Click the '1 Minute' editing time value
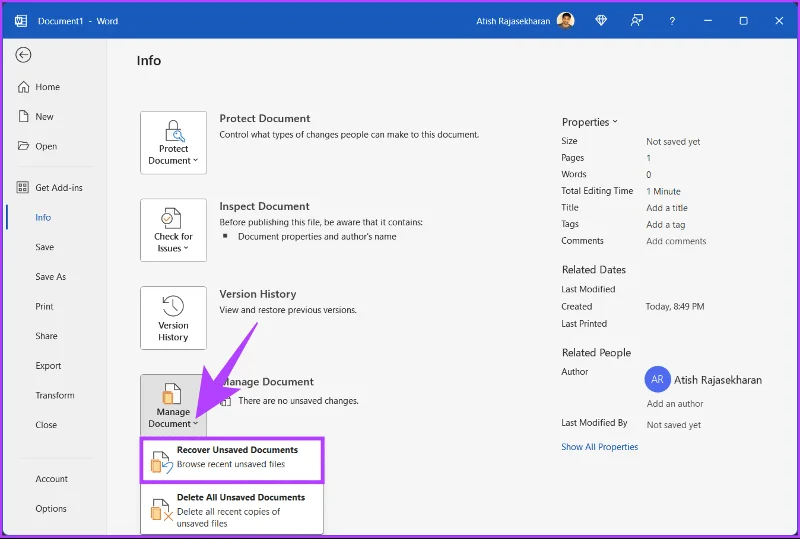 point(663,191)
